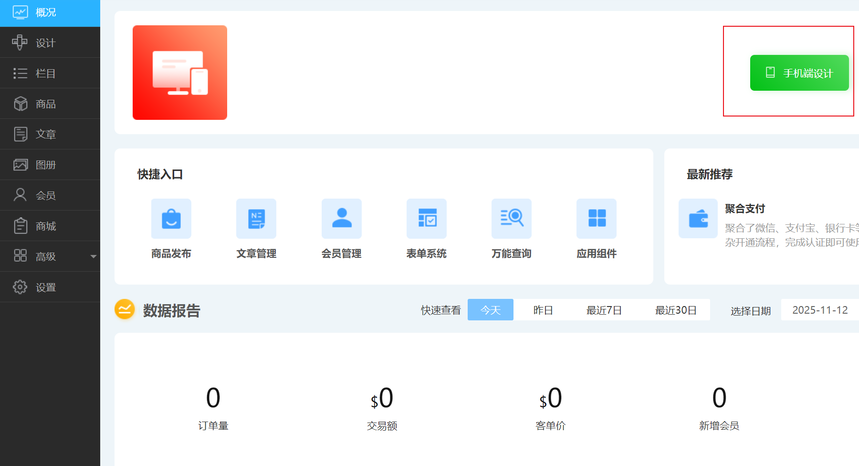Click the 聚合支付 wallet icon
Viewport: 859px width, 466px height.
(697, 218)
